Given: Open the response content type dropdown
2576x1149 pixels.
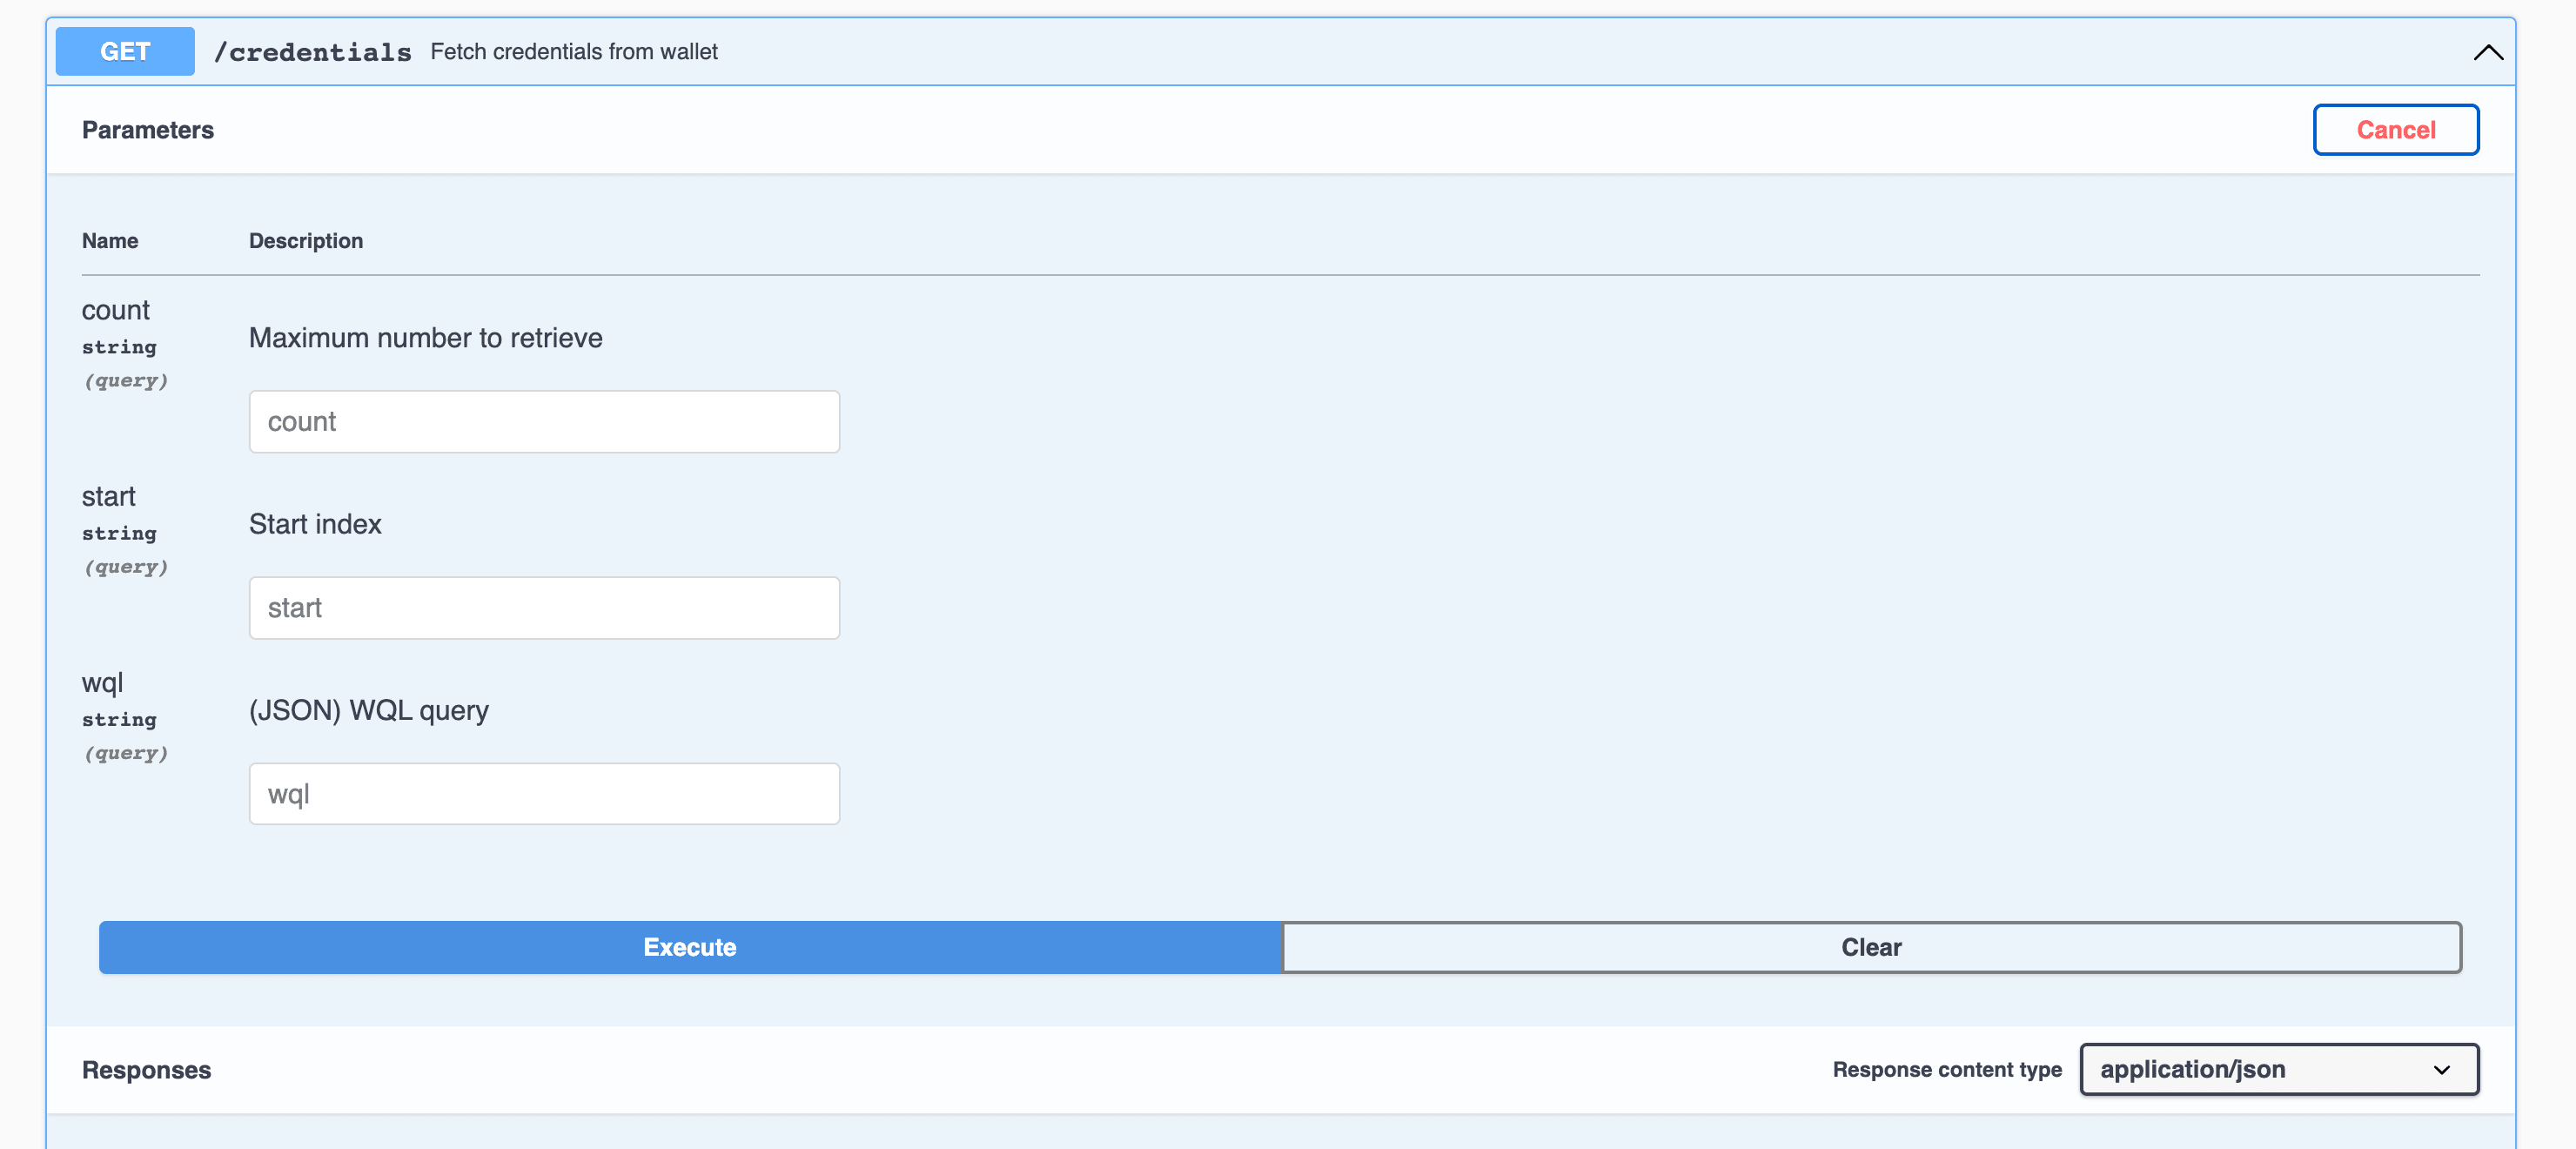Looking at the screenshot, I should tap(2277, 1068).
